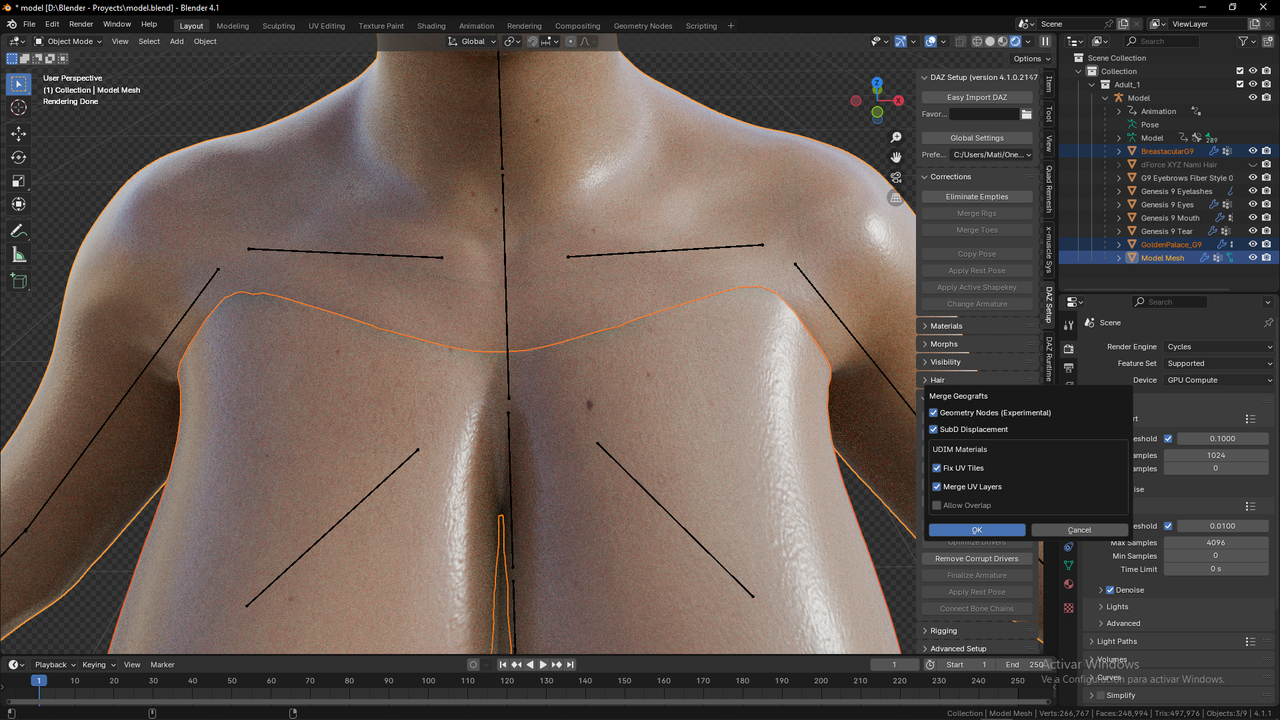Open the Feature Set dropdown
1280x720 pixels.
[1219, 363]
